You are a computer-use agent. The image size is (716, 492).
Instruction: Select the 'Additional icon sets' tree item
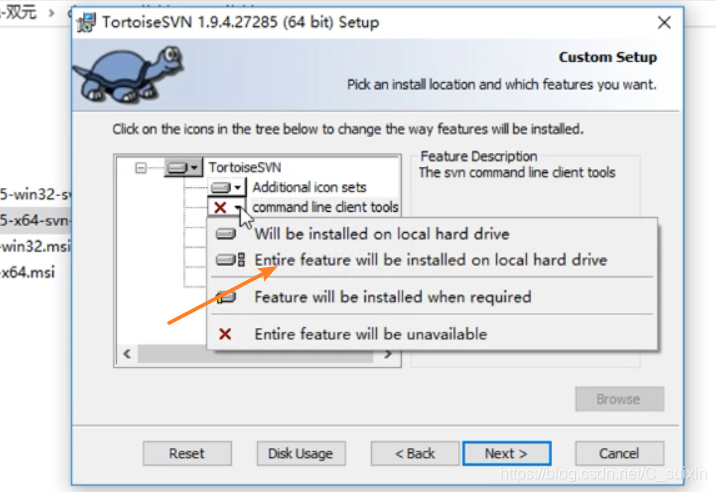309,187
